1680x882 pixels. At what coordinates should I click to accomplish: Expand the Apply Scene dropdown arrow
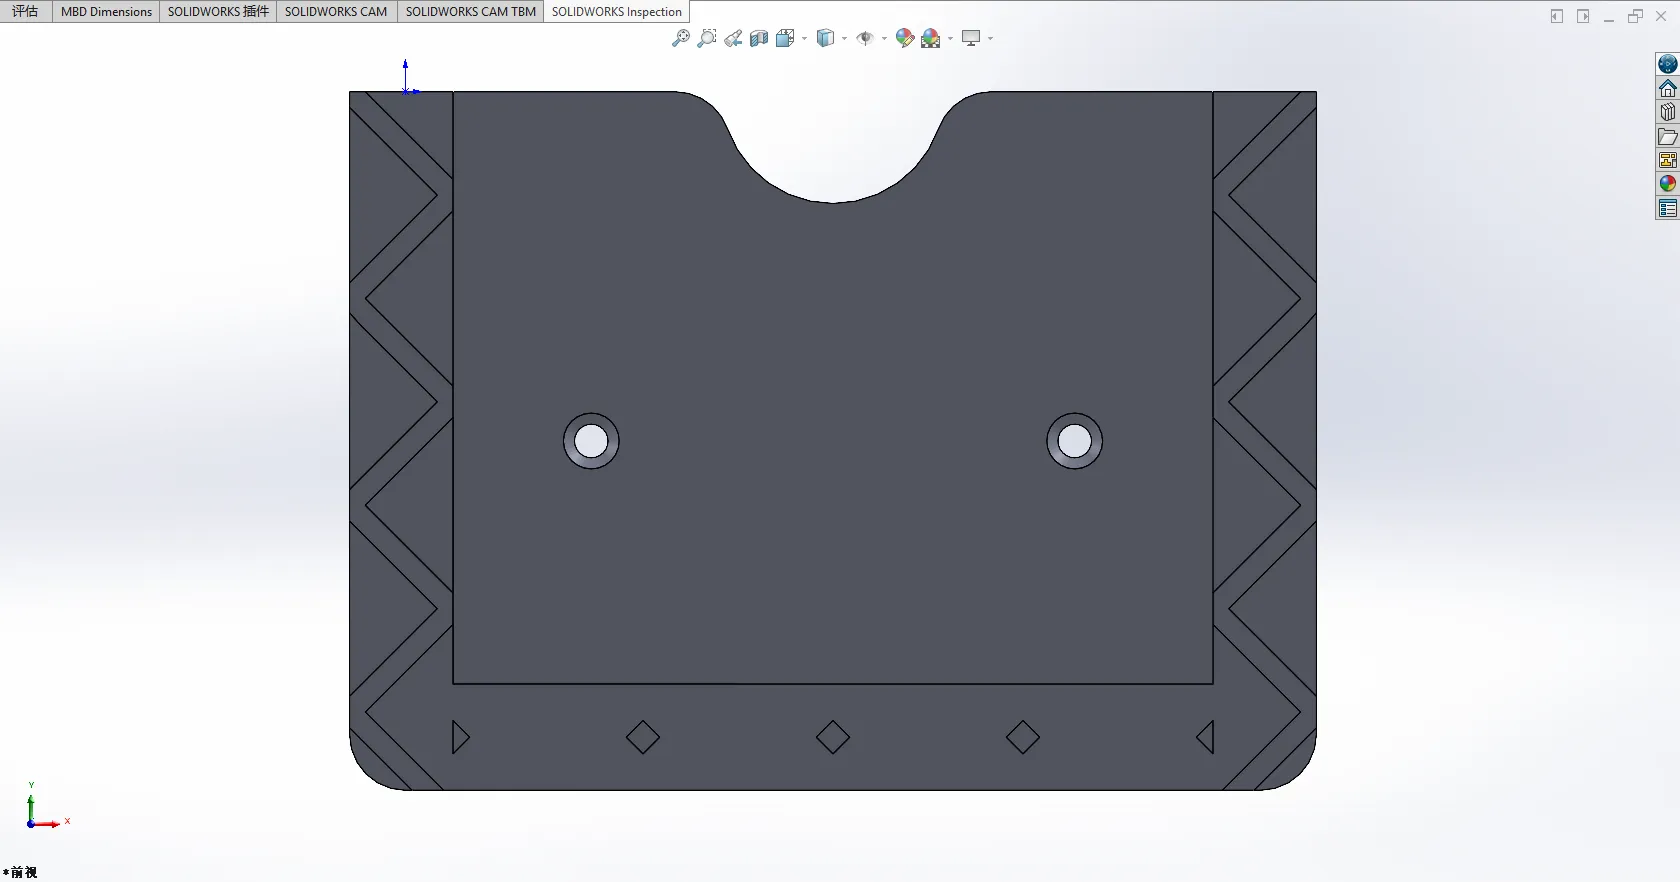click(x=950, y=38)
